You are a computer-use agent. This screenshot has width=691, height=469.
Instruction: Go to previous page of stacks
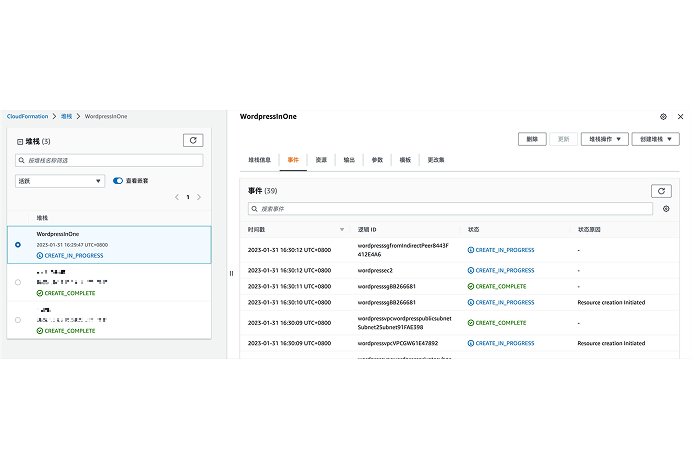(x=177, y=197)
